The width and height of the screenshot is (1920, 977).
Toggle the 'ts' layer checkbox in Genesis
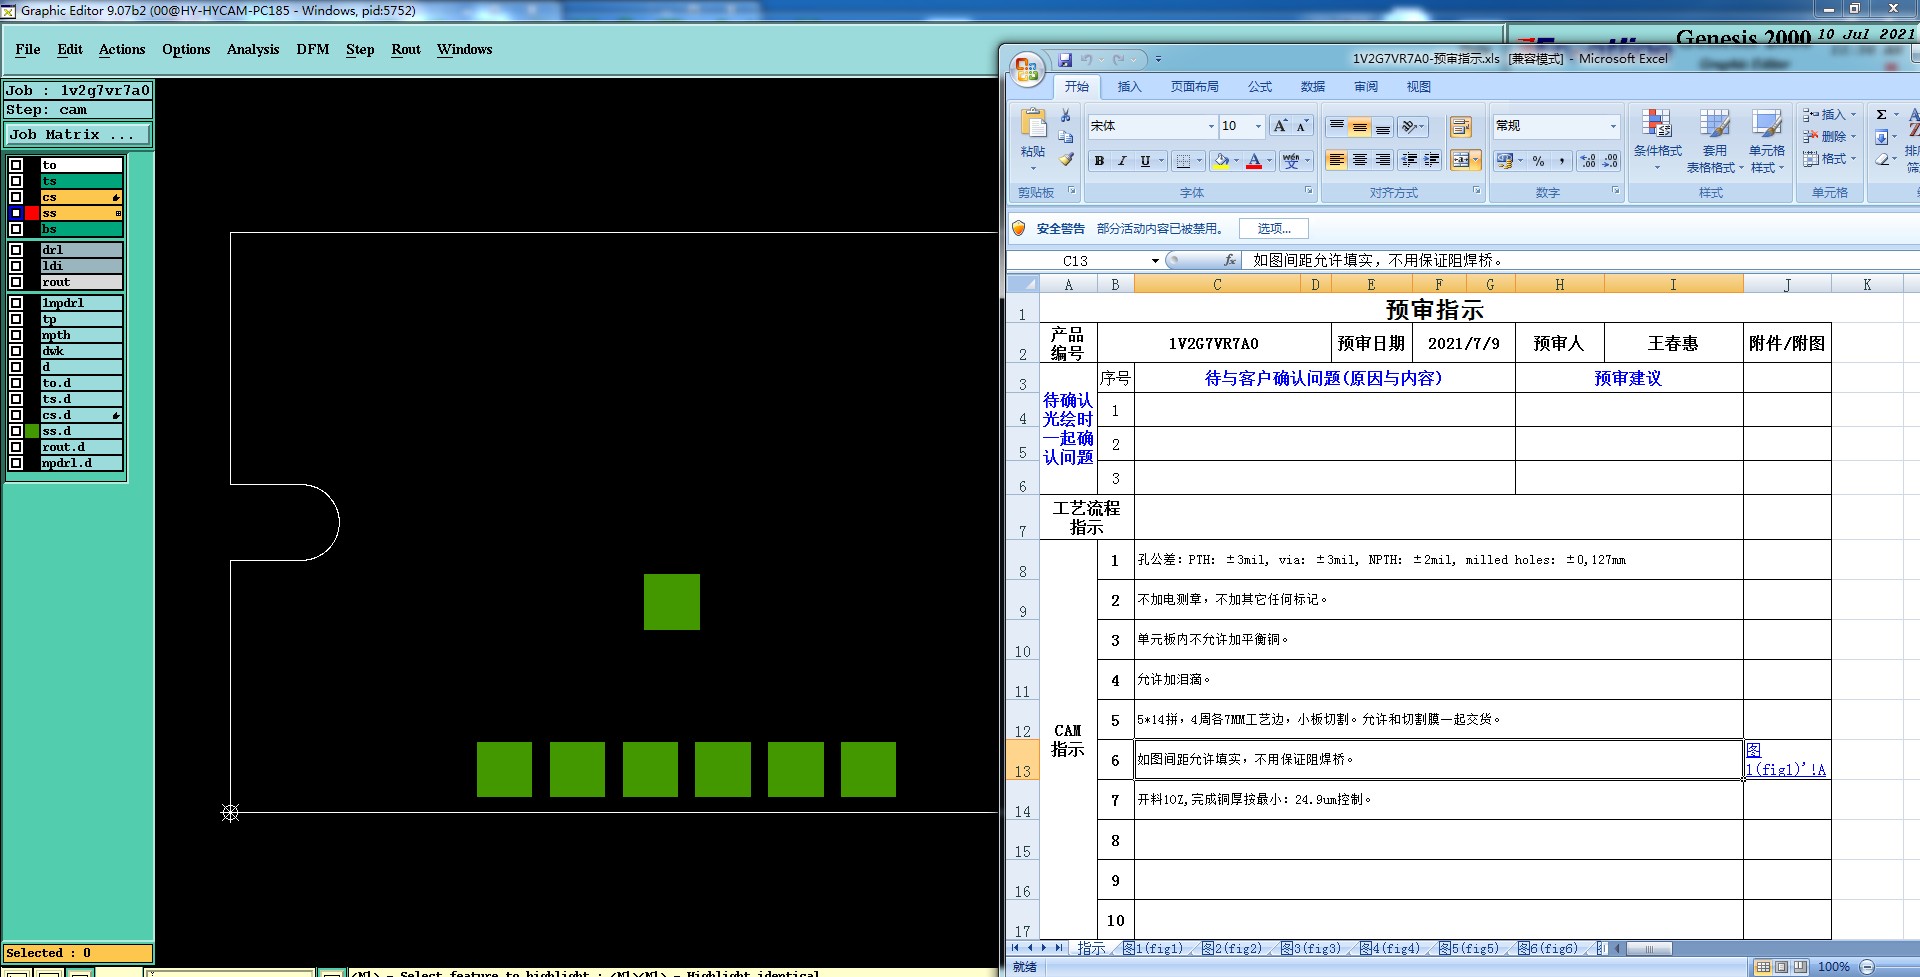pyautogui.click(x=16, y=181)
